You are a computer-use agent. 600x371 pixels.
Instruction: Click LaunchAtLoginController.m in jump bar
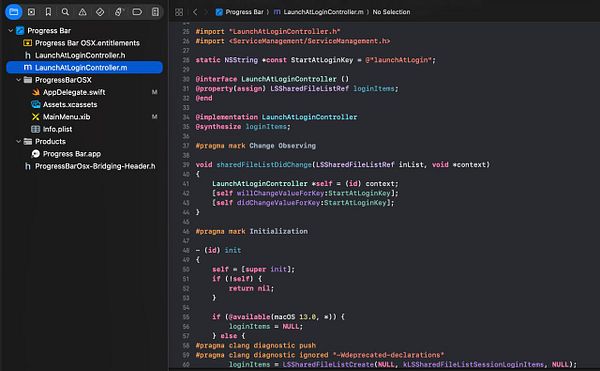323,12
